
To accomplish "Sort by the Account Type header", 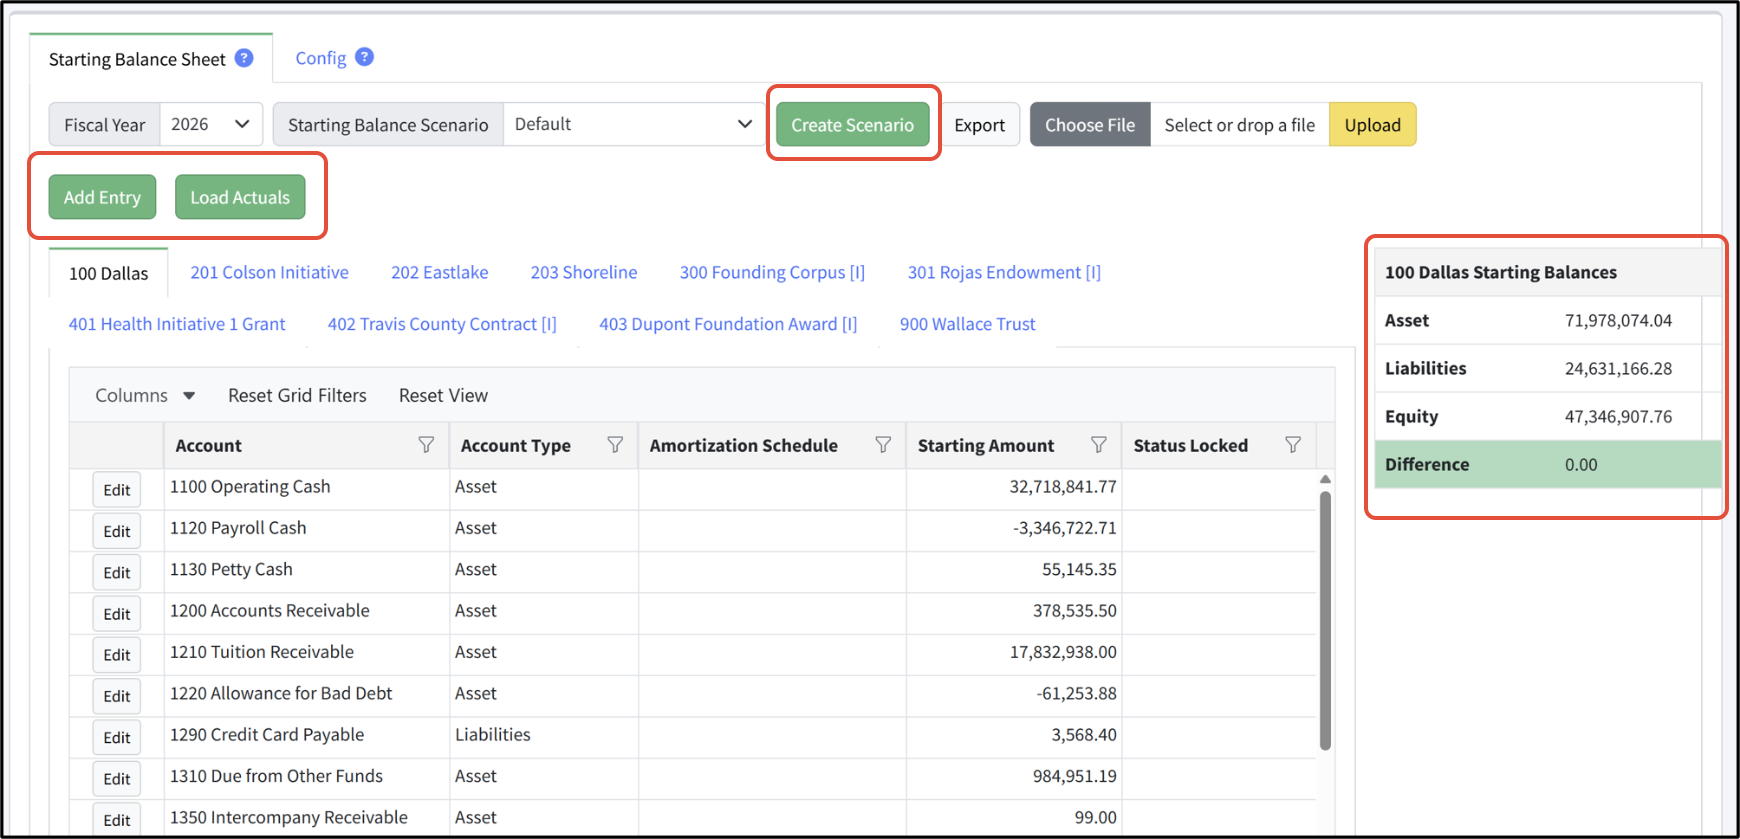I will click(x=515, y=445).
